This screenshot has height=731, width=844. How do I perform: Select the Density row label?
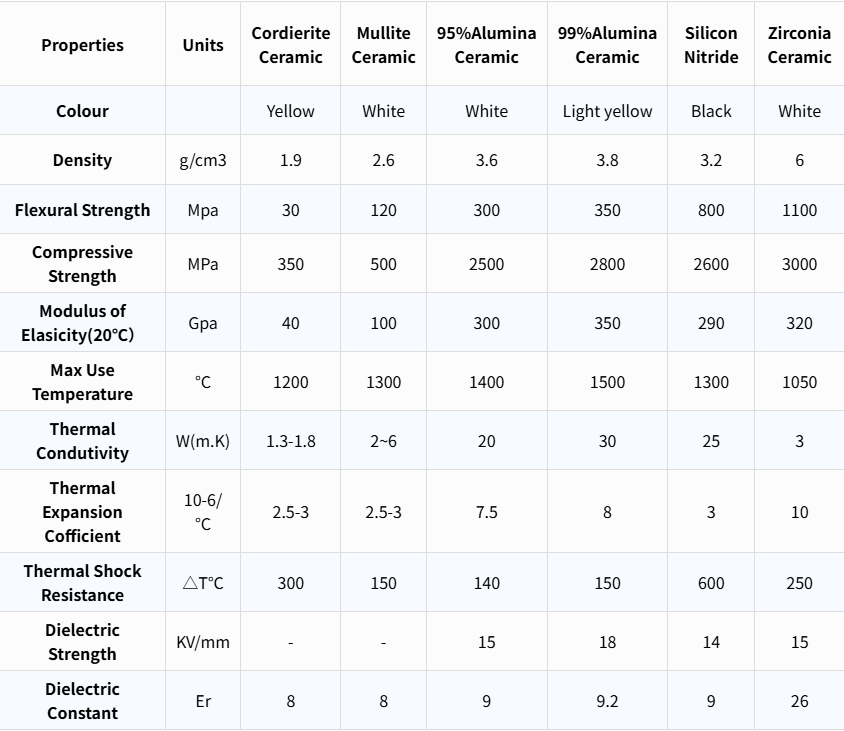coord(83,160)
